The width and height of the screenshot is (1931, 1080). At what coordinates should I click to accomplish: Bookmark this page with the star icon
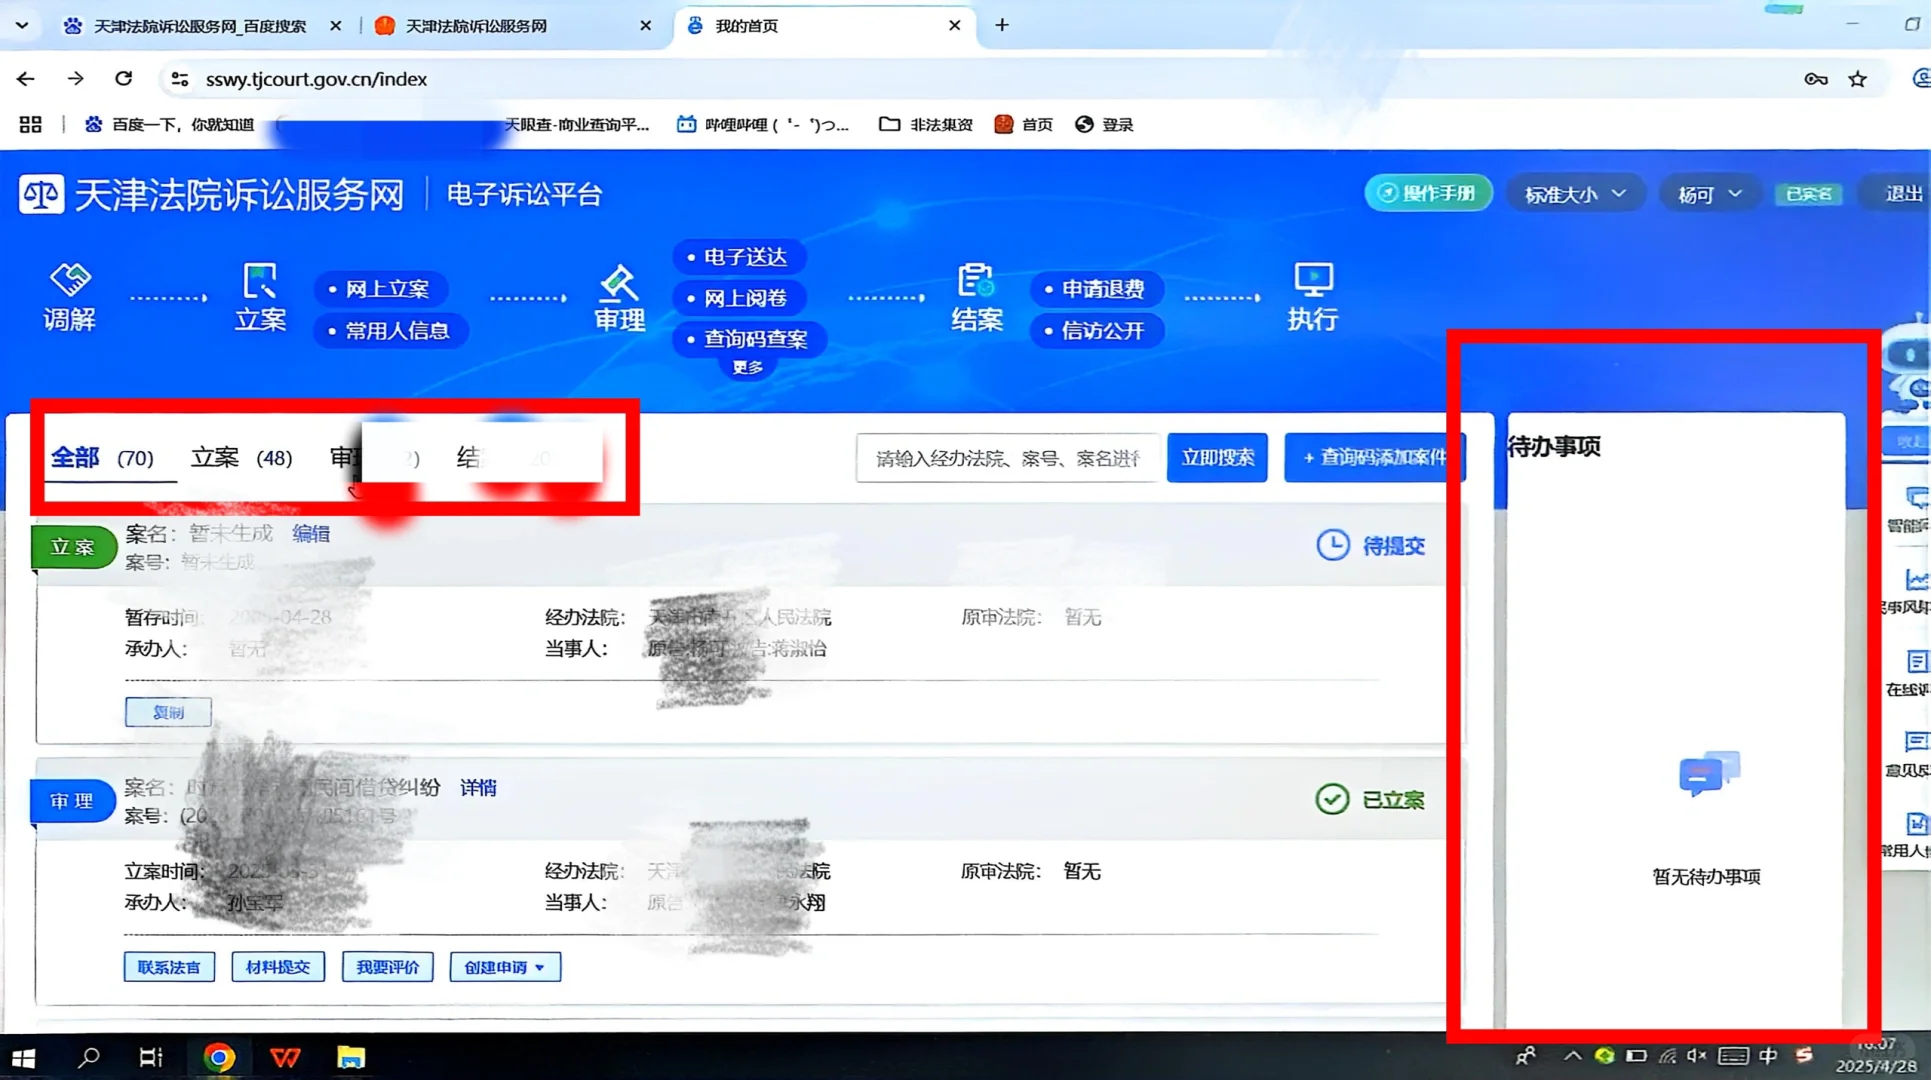[1857, 79]
